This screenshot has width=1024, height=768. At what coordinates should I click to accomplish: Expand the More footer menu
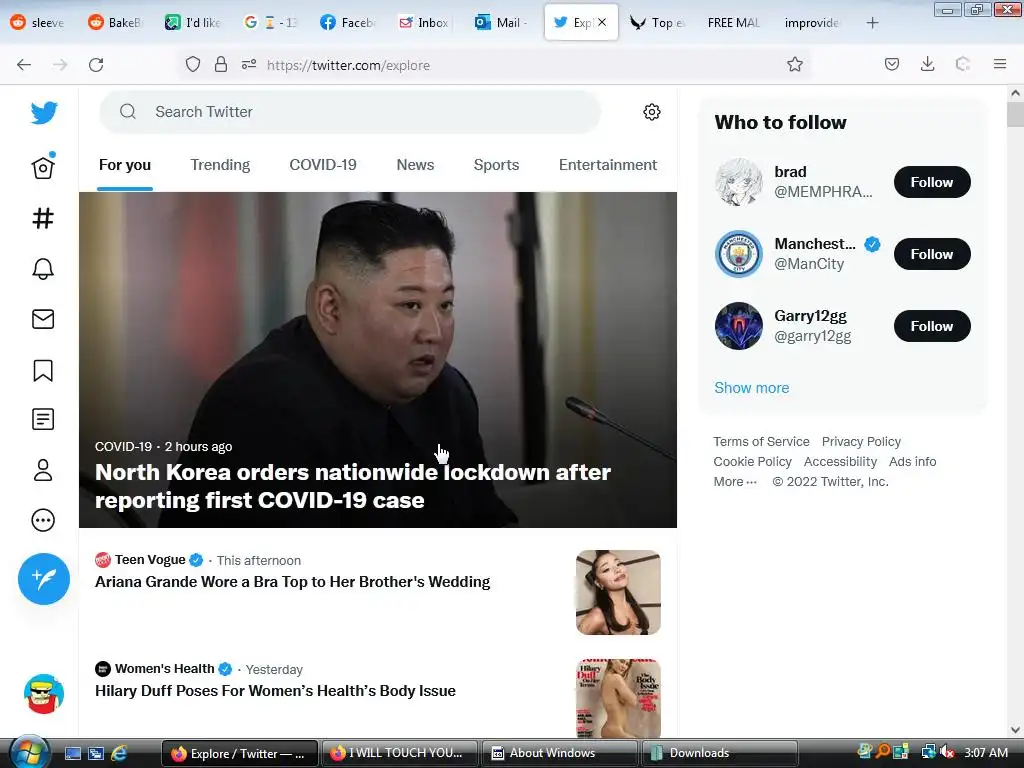(735, 482)
